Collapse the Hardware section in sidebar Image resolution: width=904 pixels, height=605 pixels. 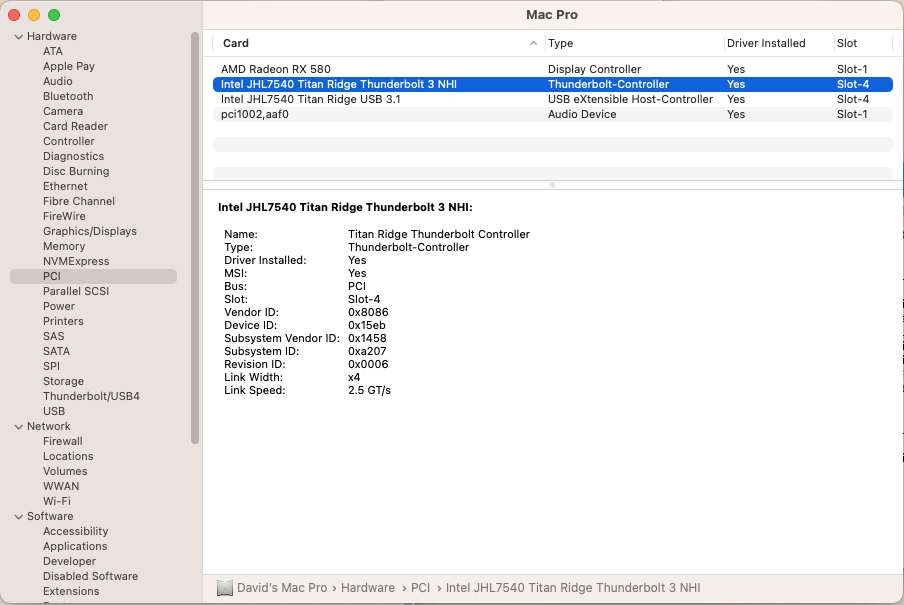point(18,37)
